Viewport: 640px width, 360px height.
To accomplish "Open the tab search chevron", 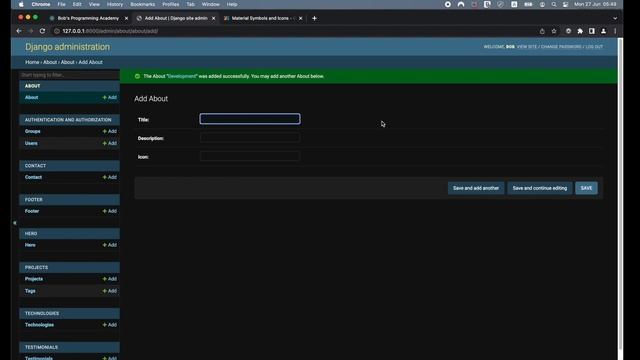I will click(x=615, y=18).
